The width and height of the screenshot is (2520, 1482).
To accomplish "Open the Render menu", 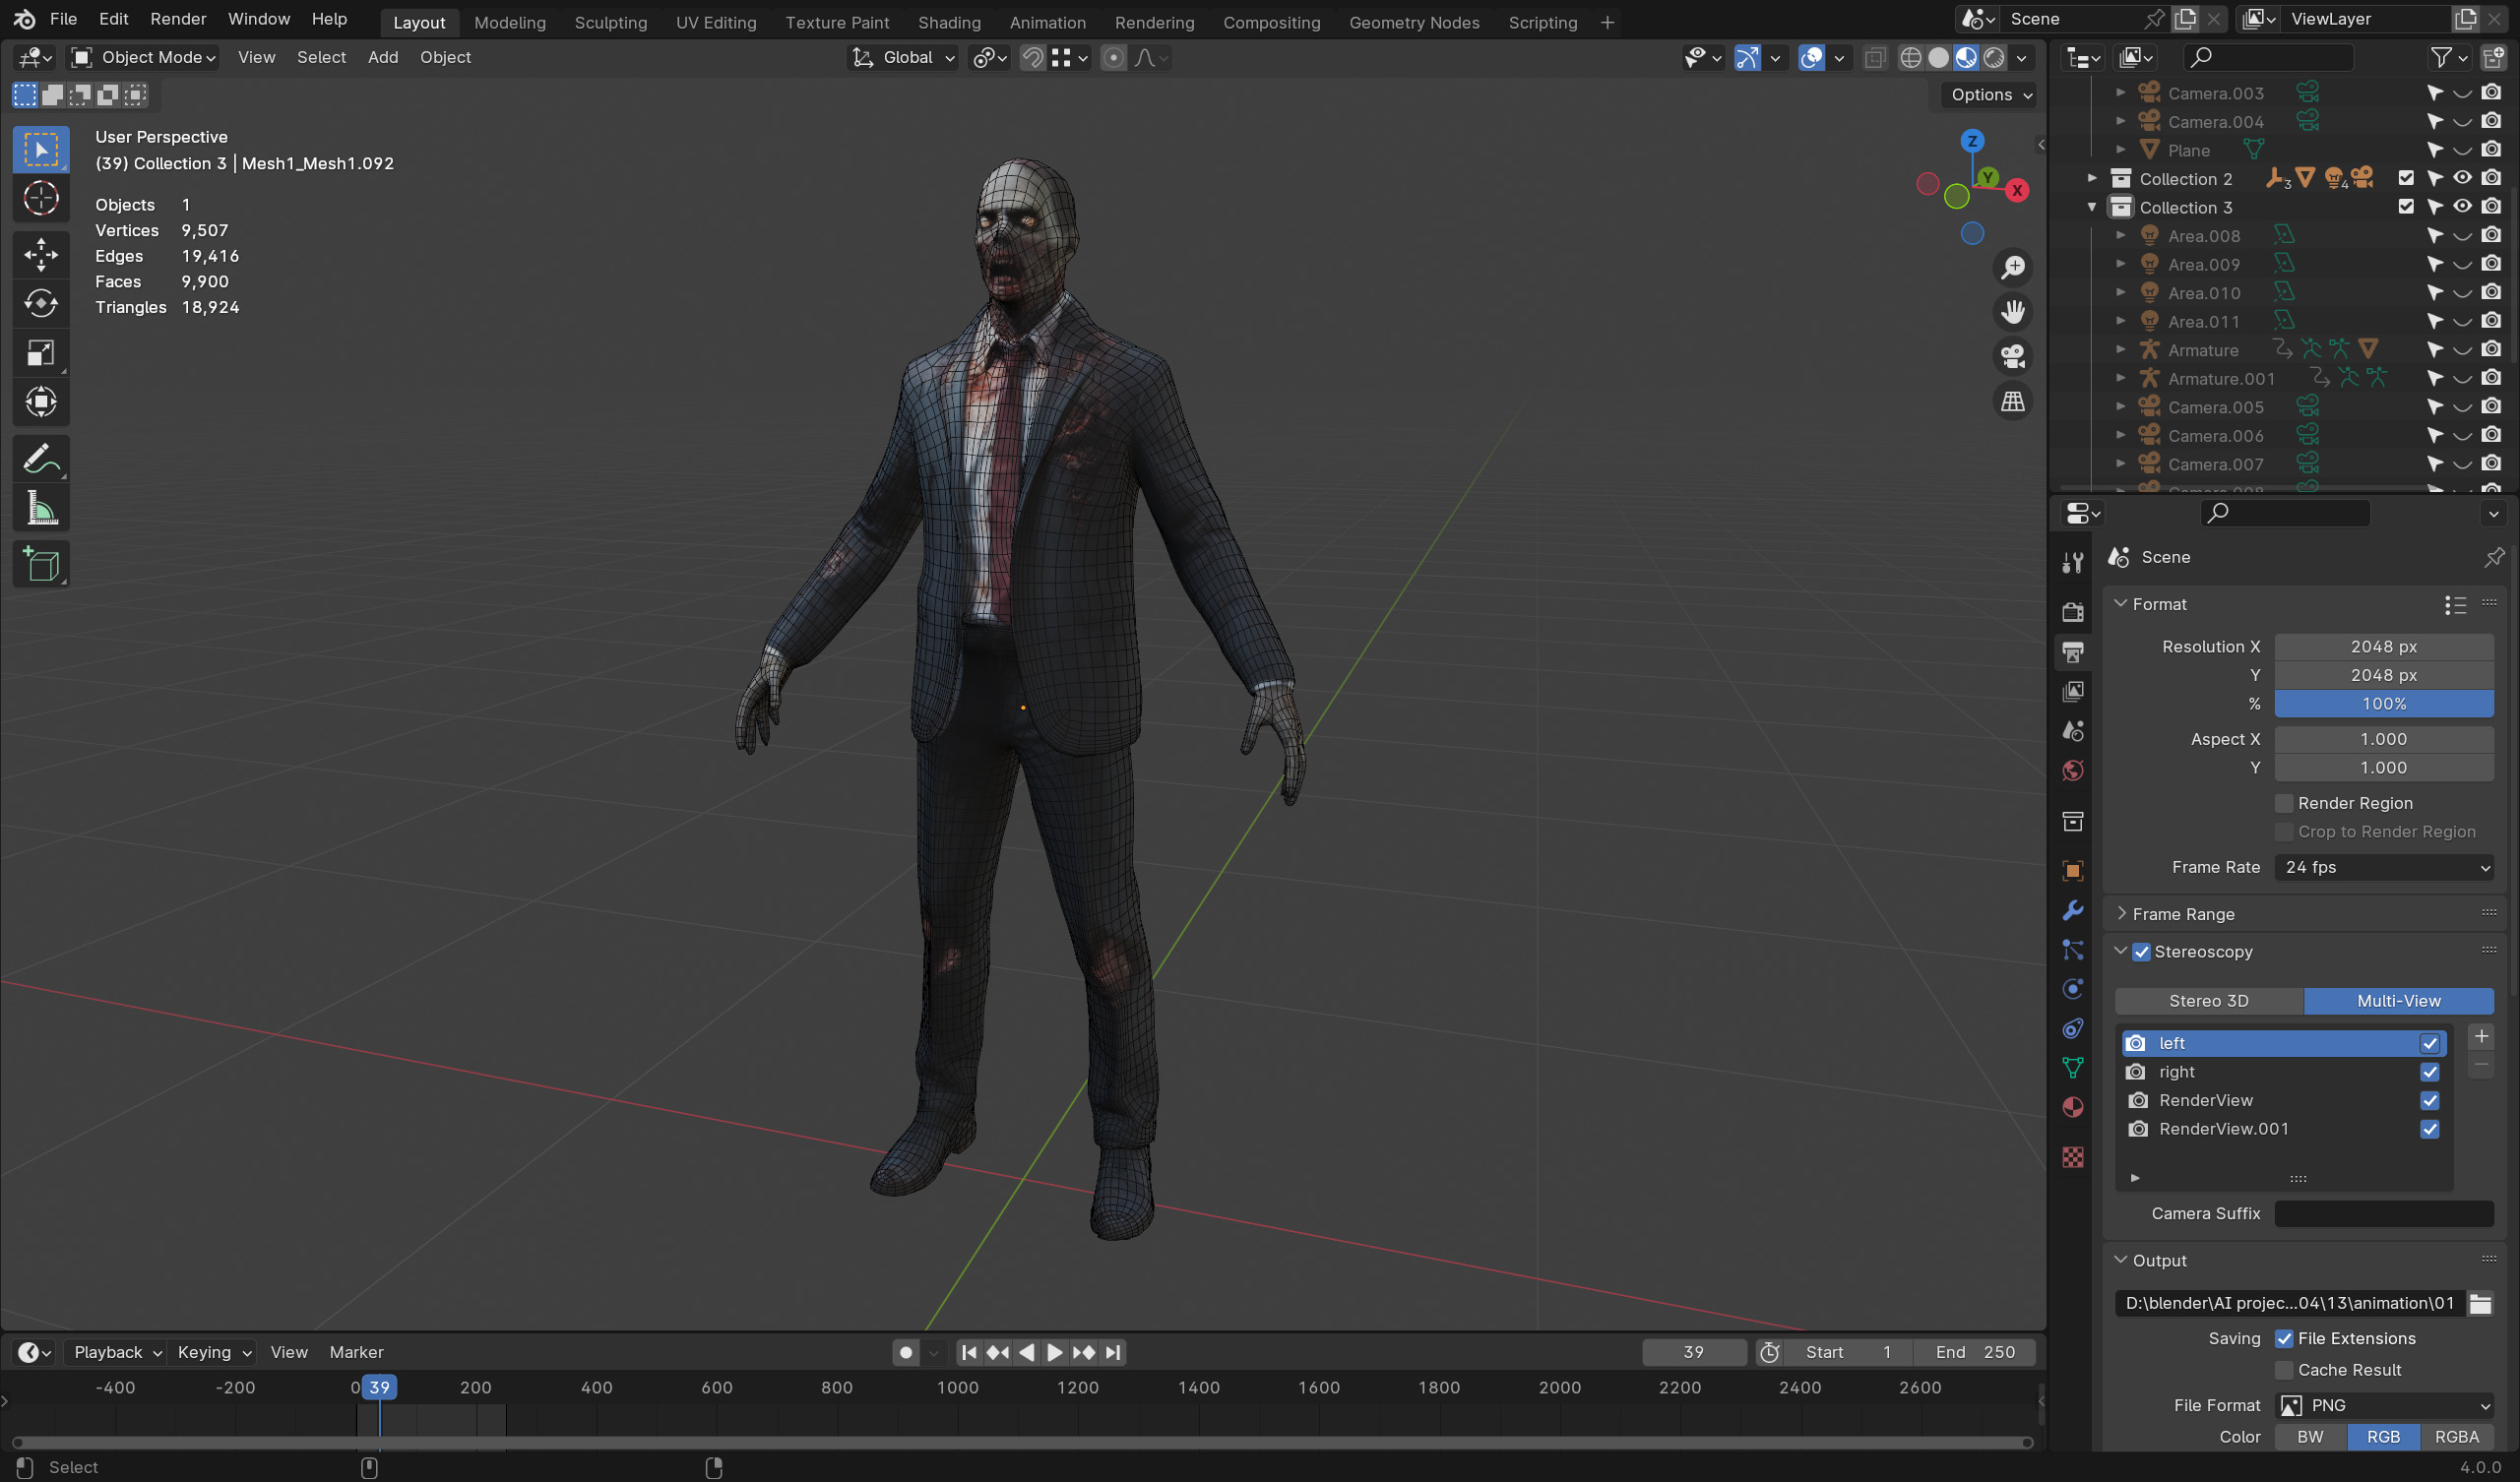I will tap(178, 19).
